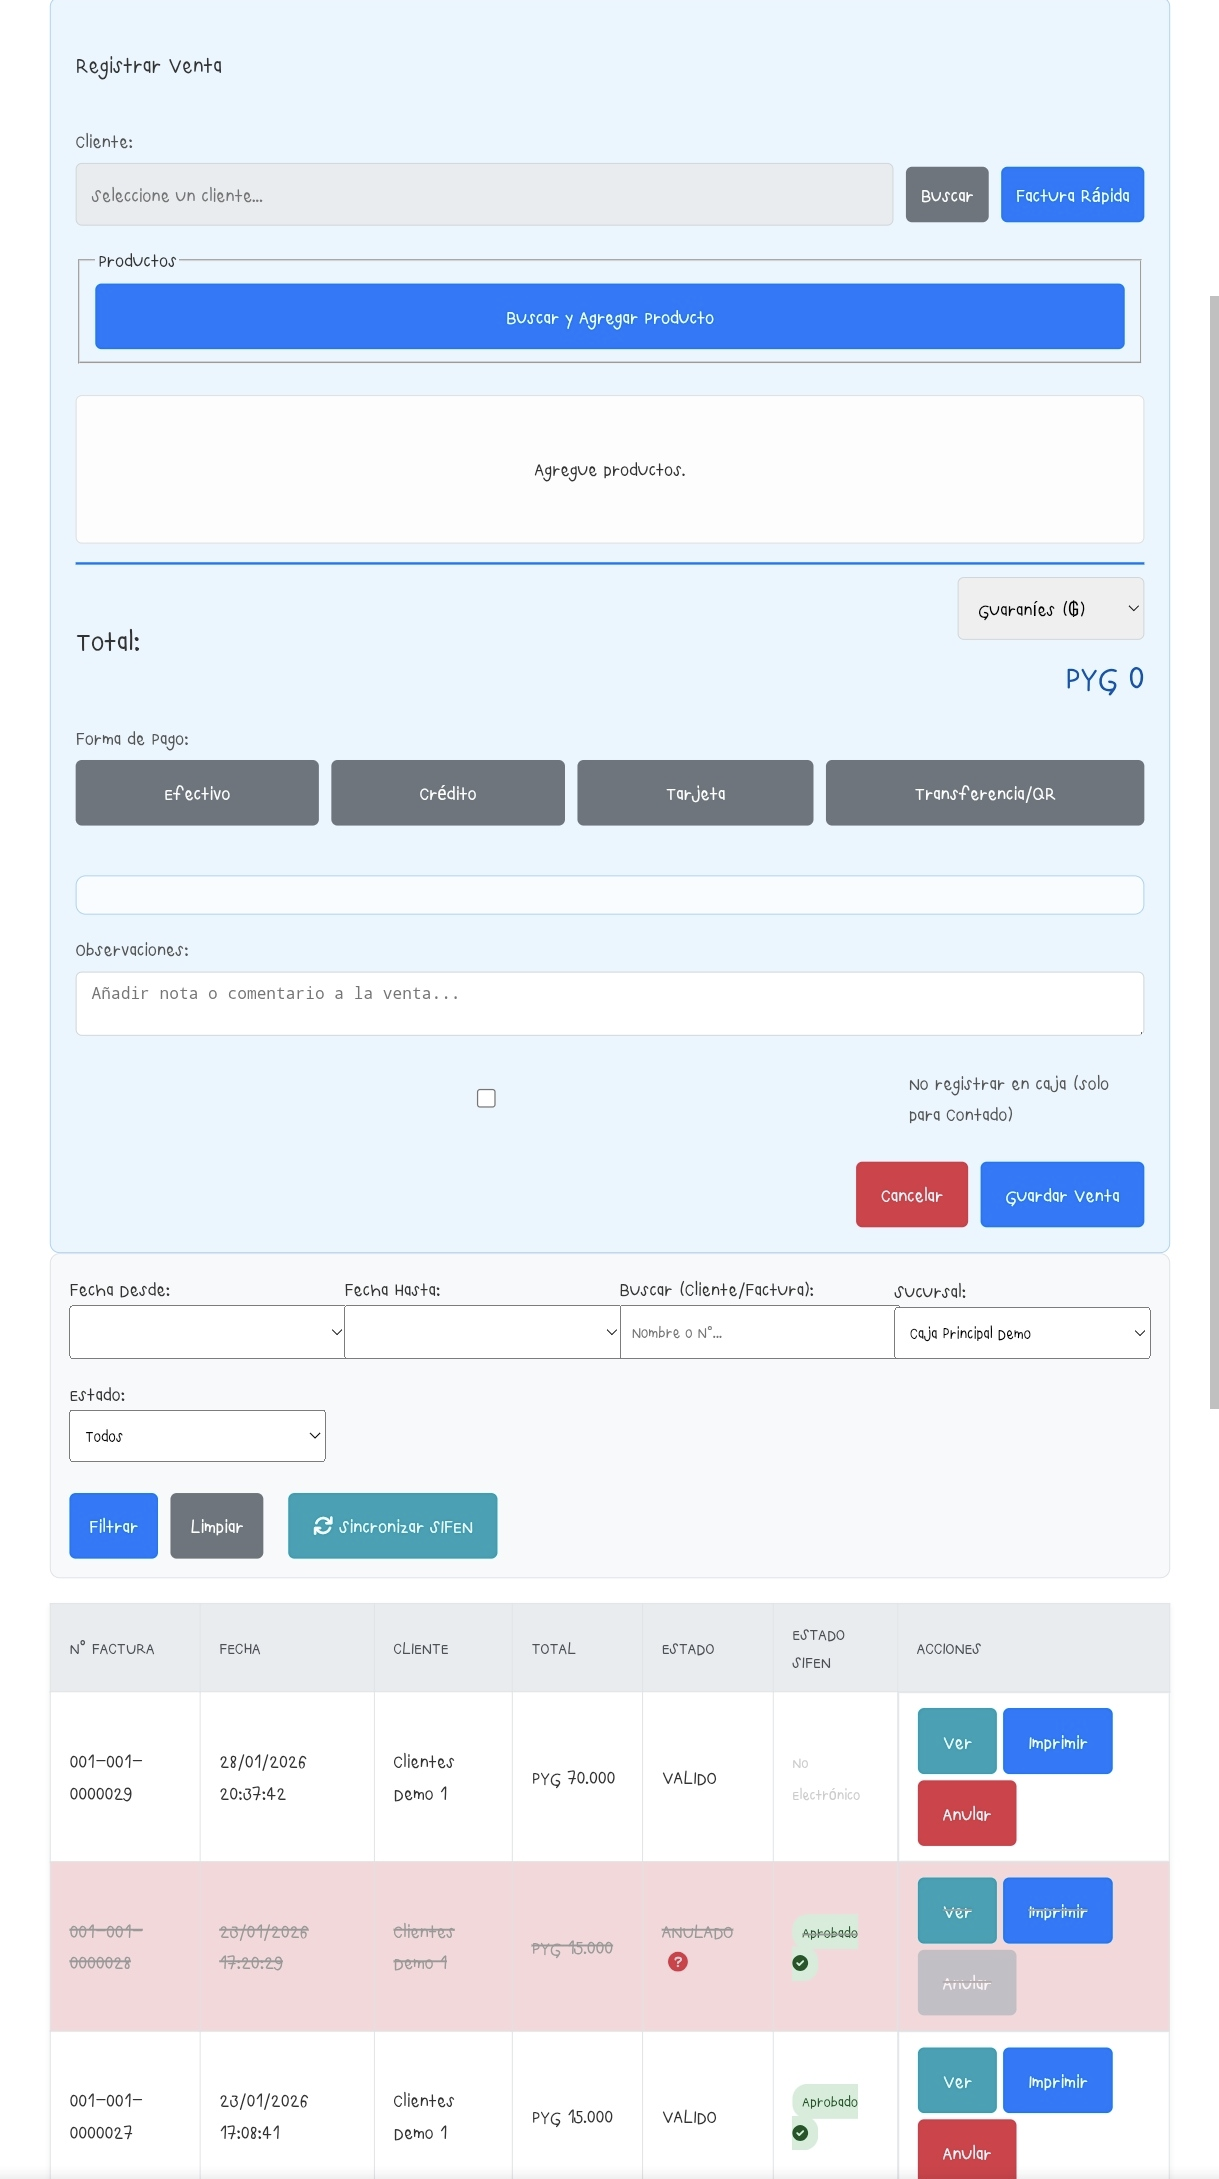The image size is (1219, 2179).
Task: Click struck-through invoice number 001-001-0000028
Action: tap(106, 1947)
